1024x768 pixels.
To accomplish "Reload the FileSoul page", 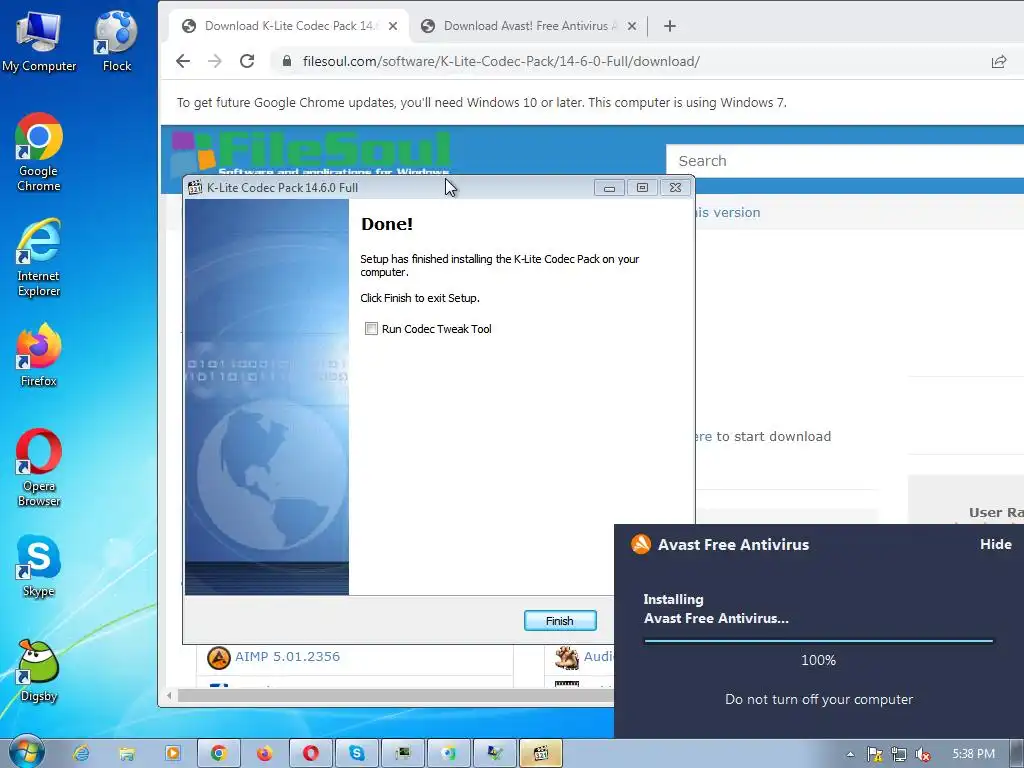I will point(247,61).
